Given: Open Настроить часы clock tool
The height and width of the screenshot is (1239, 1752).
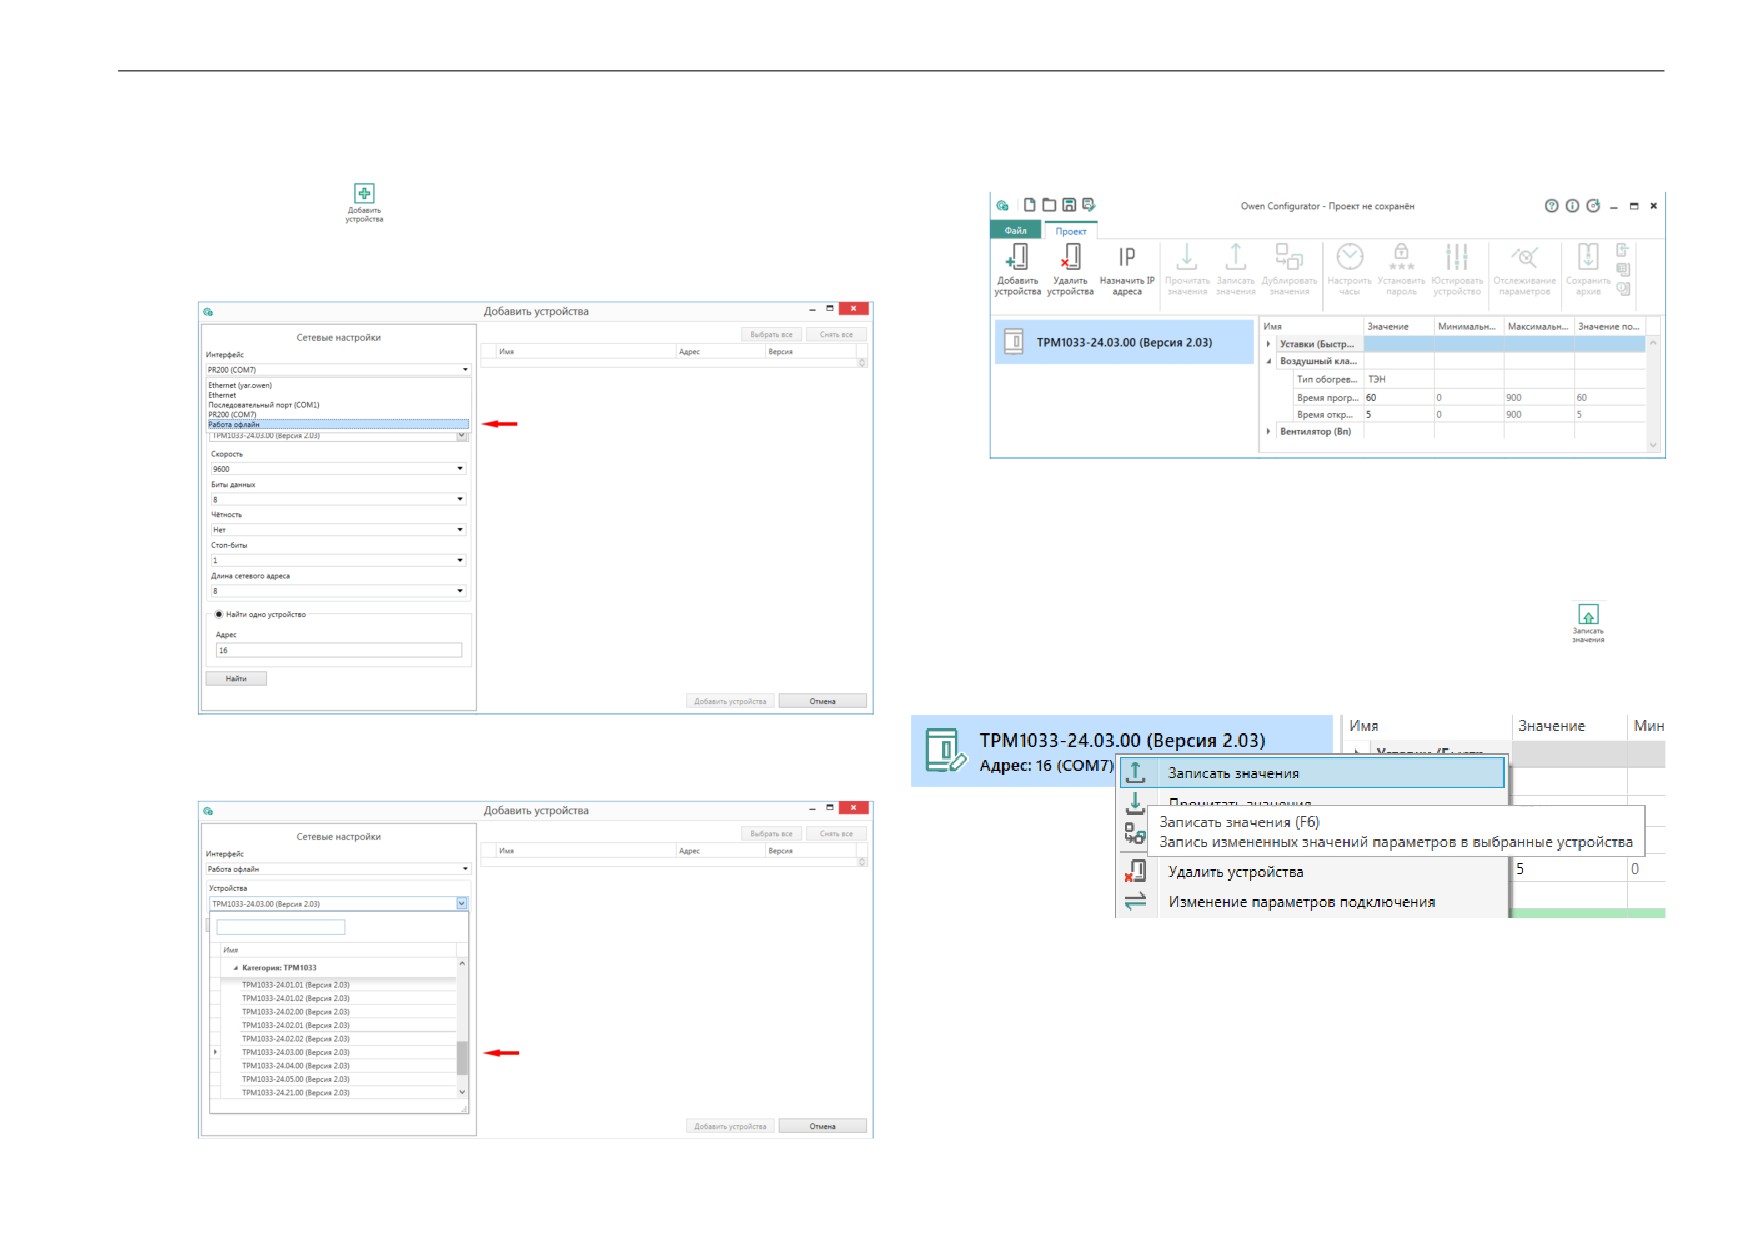Looking at the screenshot, I should (1350, 269).
